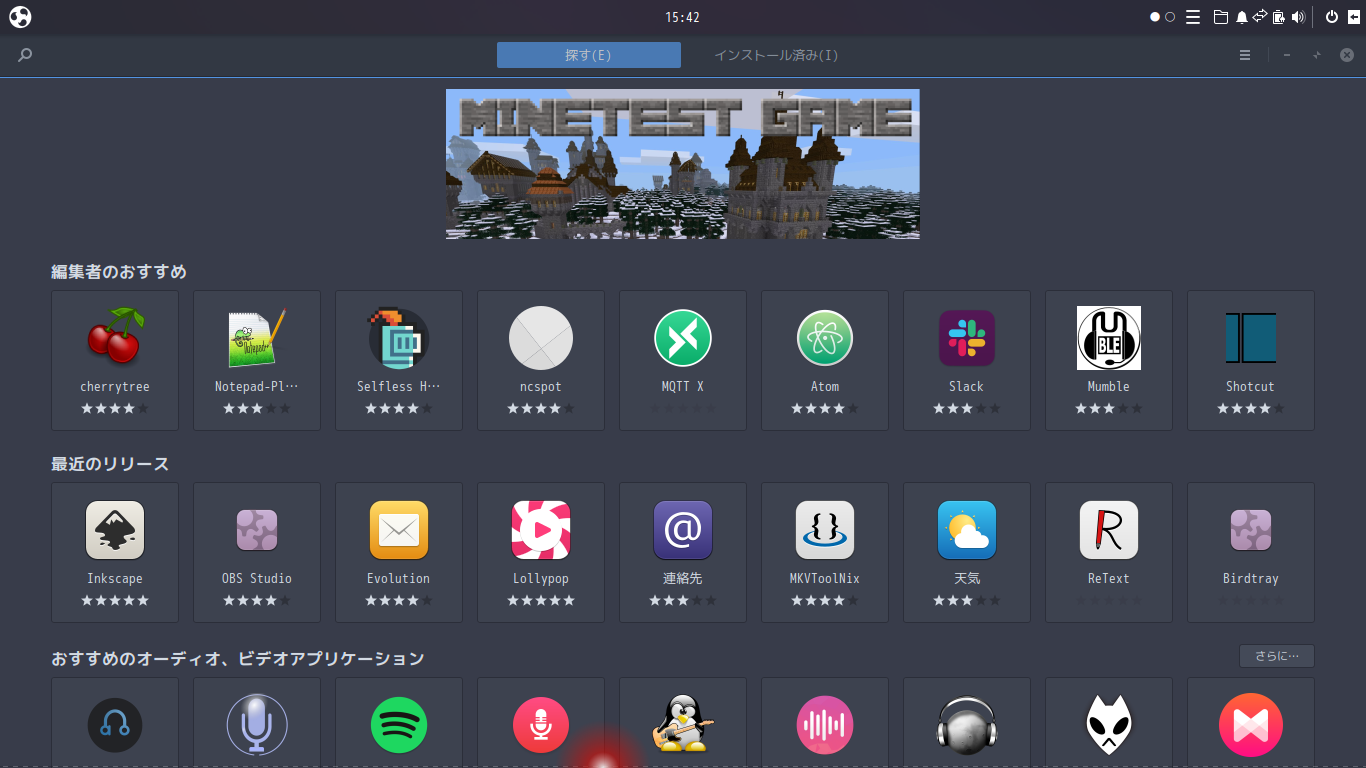Viewport: 1366px width, 768px height.
Task: Click the Inkscape five-star rating
Action: [115, 601]
